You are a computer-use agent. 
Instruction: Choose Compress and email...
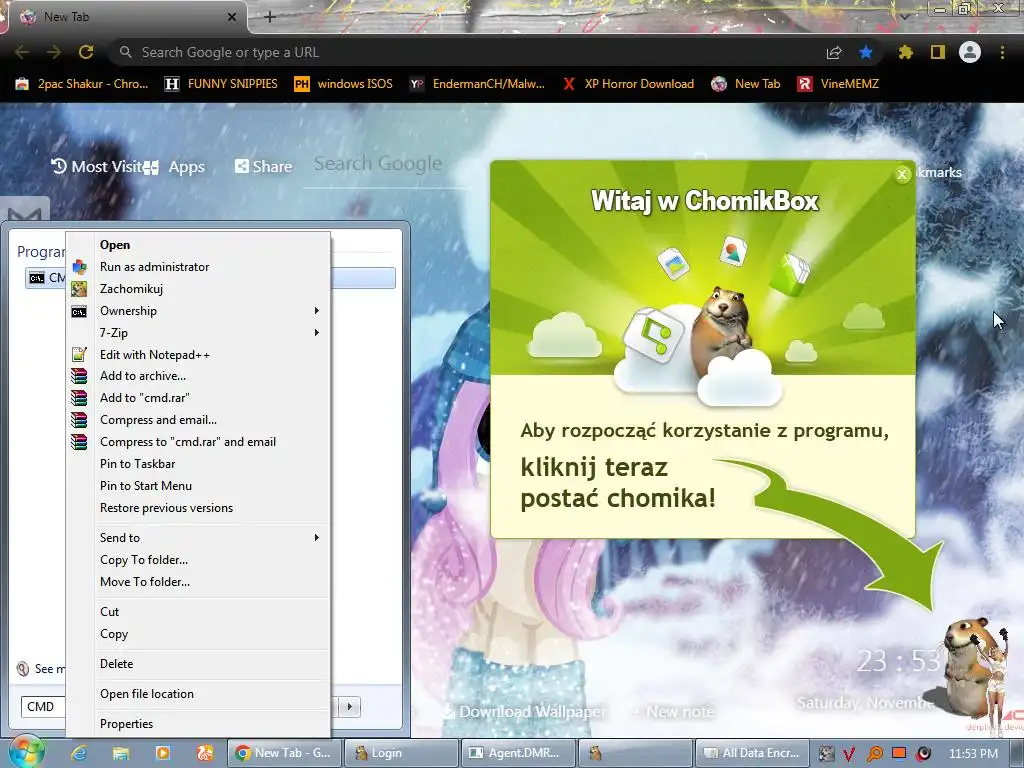pyautogui.click(x=199, y=420)
